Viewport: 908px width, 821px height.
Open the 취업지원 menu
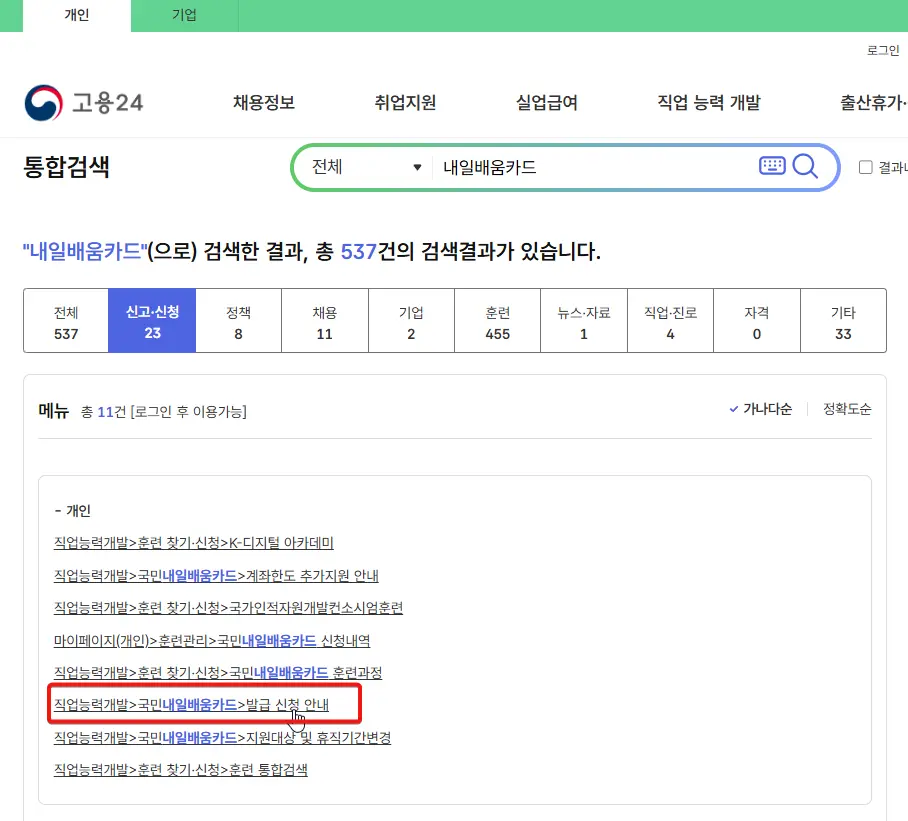[x=405, y=102]
